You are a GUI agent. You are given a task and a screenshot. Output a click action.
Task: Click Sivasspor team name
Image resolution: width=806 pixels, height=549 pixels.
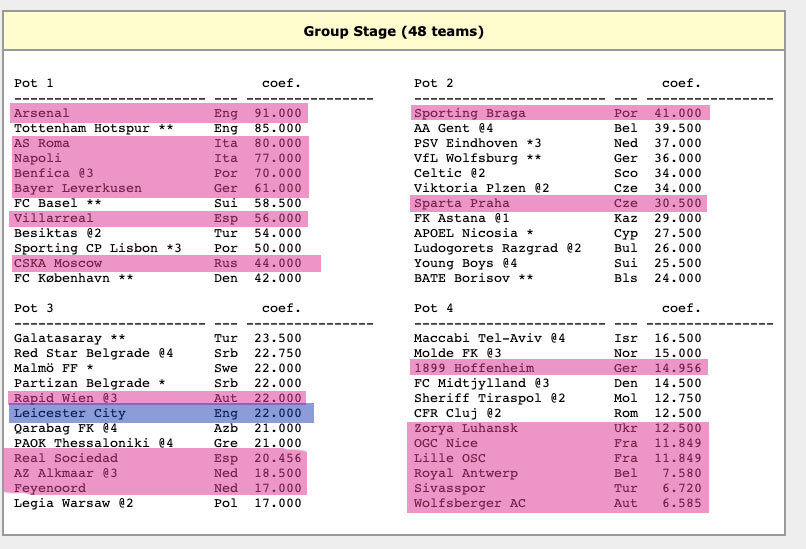pyautogui.click(x=449, y=488)
